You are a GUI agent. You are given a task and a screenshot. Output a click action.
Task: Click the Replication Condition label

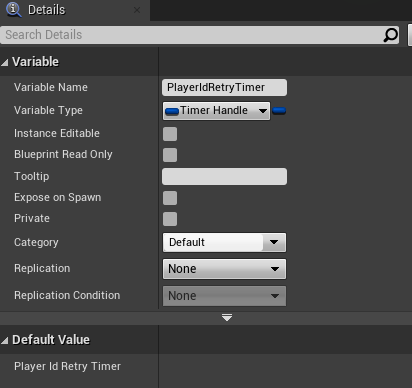click(67, 295)
